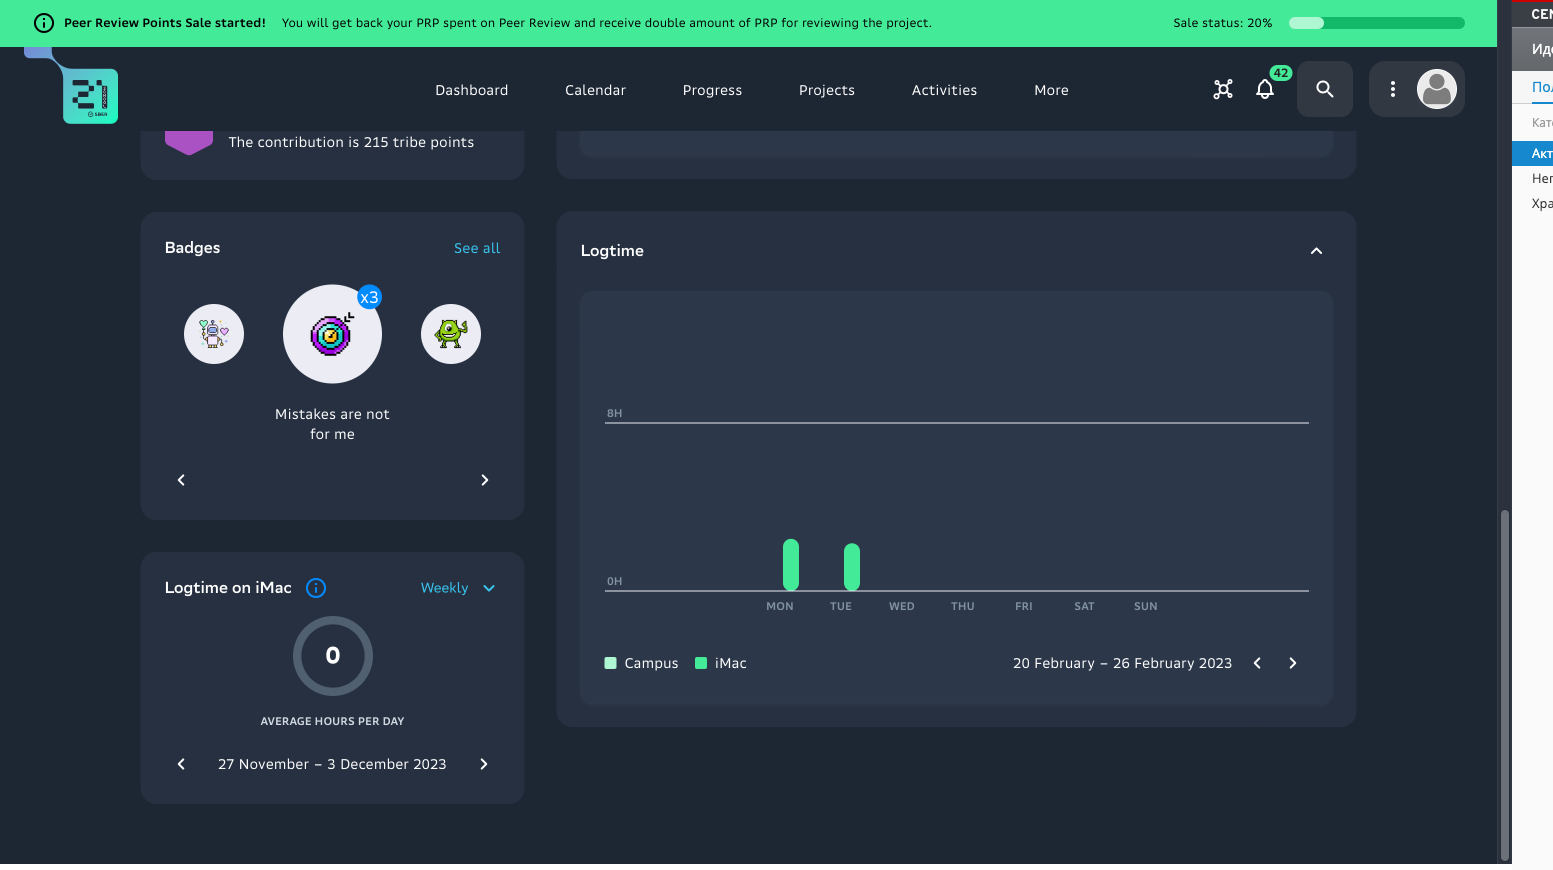Click the Sale status progress bar
This screenshot has height=870, width=1553.
[x=1376, y=23]
